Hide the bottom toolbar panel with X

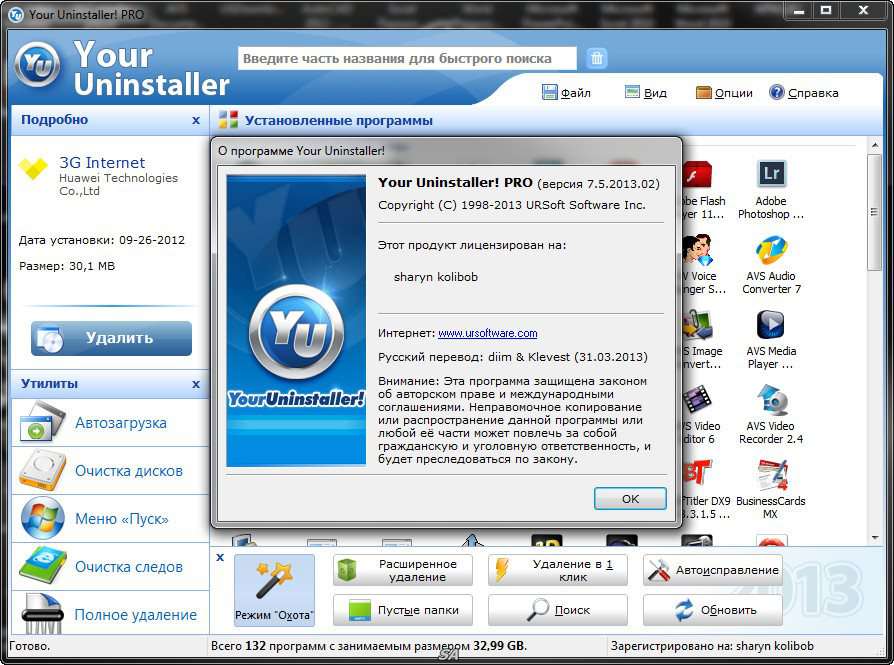point(220,555)
